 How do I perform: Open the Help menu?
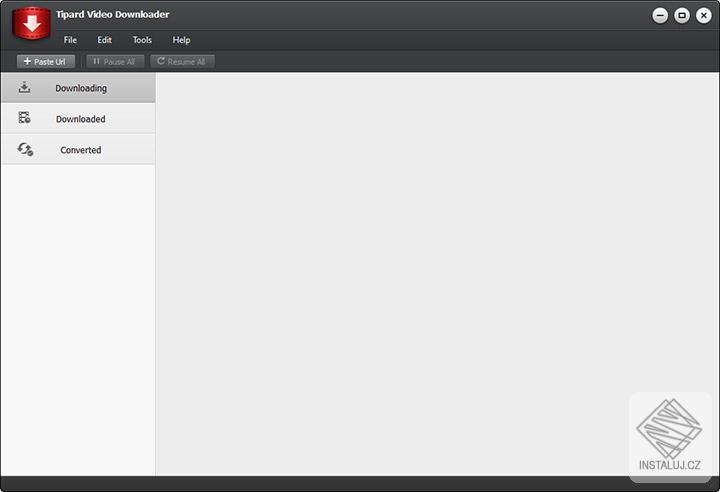[181, 40]
